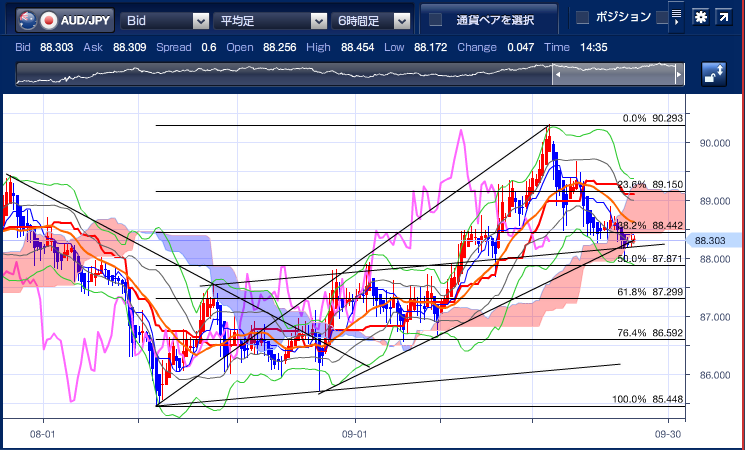Click the Spread value 0.6
The width and height of the screenshot is (752, 460).
pyautogui.click(x=209, y=47)
